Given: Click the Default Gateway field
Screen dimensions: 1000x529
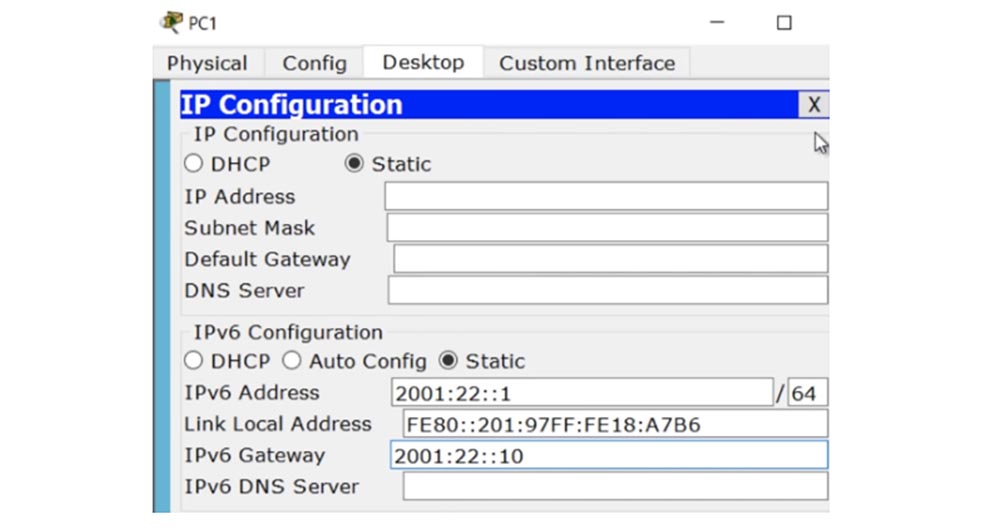Looking at the screenshot, I should click(x=610, y=259).
